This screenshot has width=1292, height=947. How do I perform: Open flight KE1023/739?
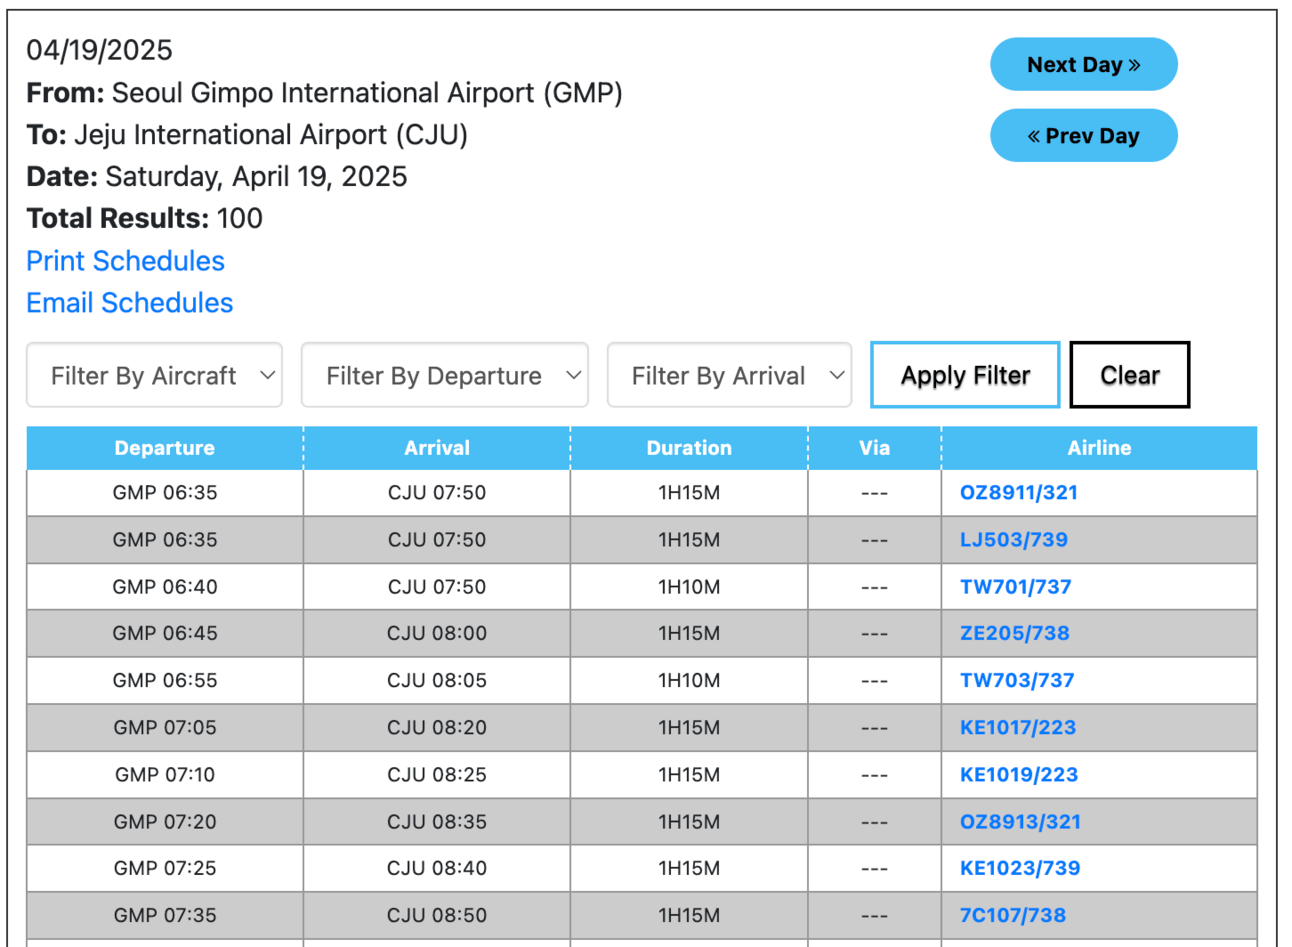tap(1019, 868)
